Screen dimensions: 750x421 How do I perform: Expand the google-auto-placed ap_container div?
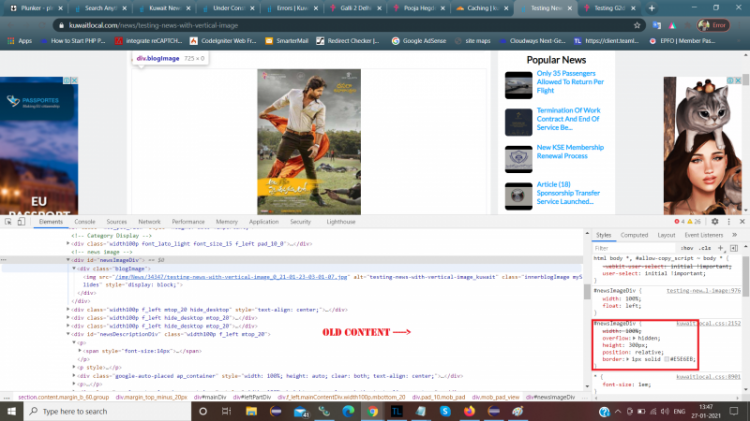point(74,376)
